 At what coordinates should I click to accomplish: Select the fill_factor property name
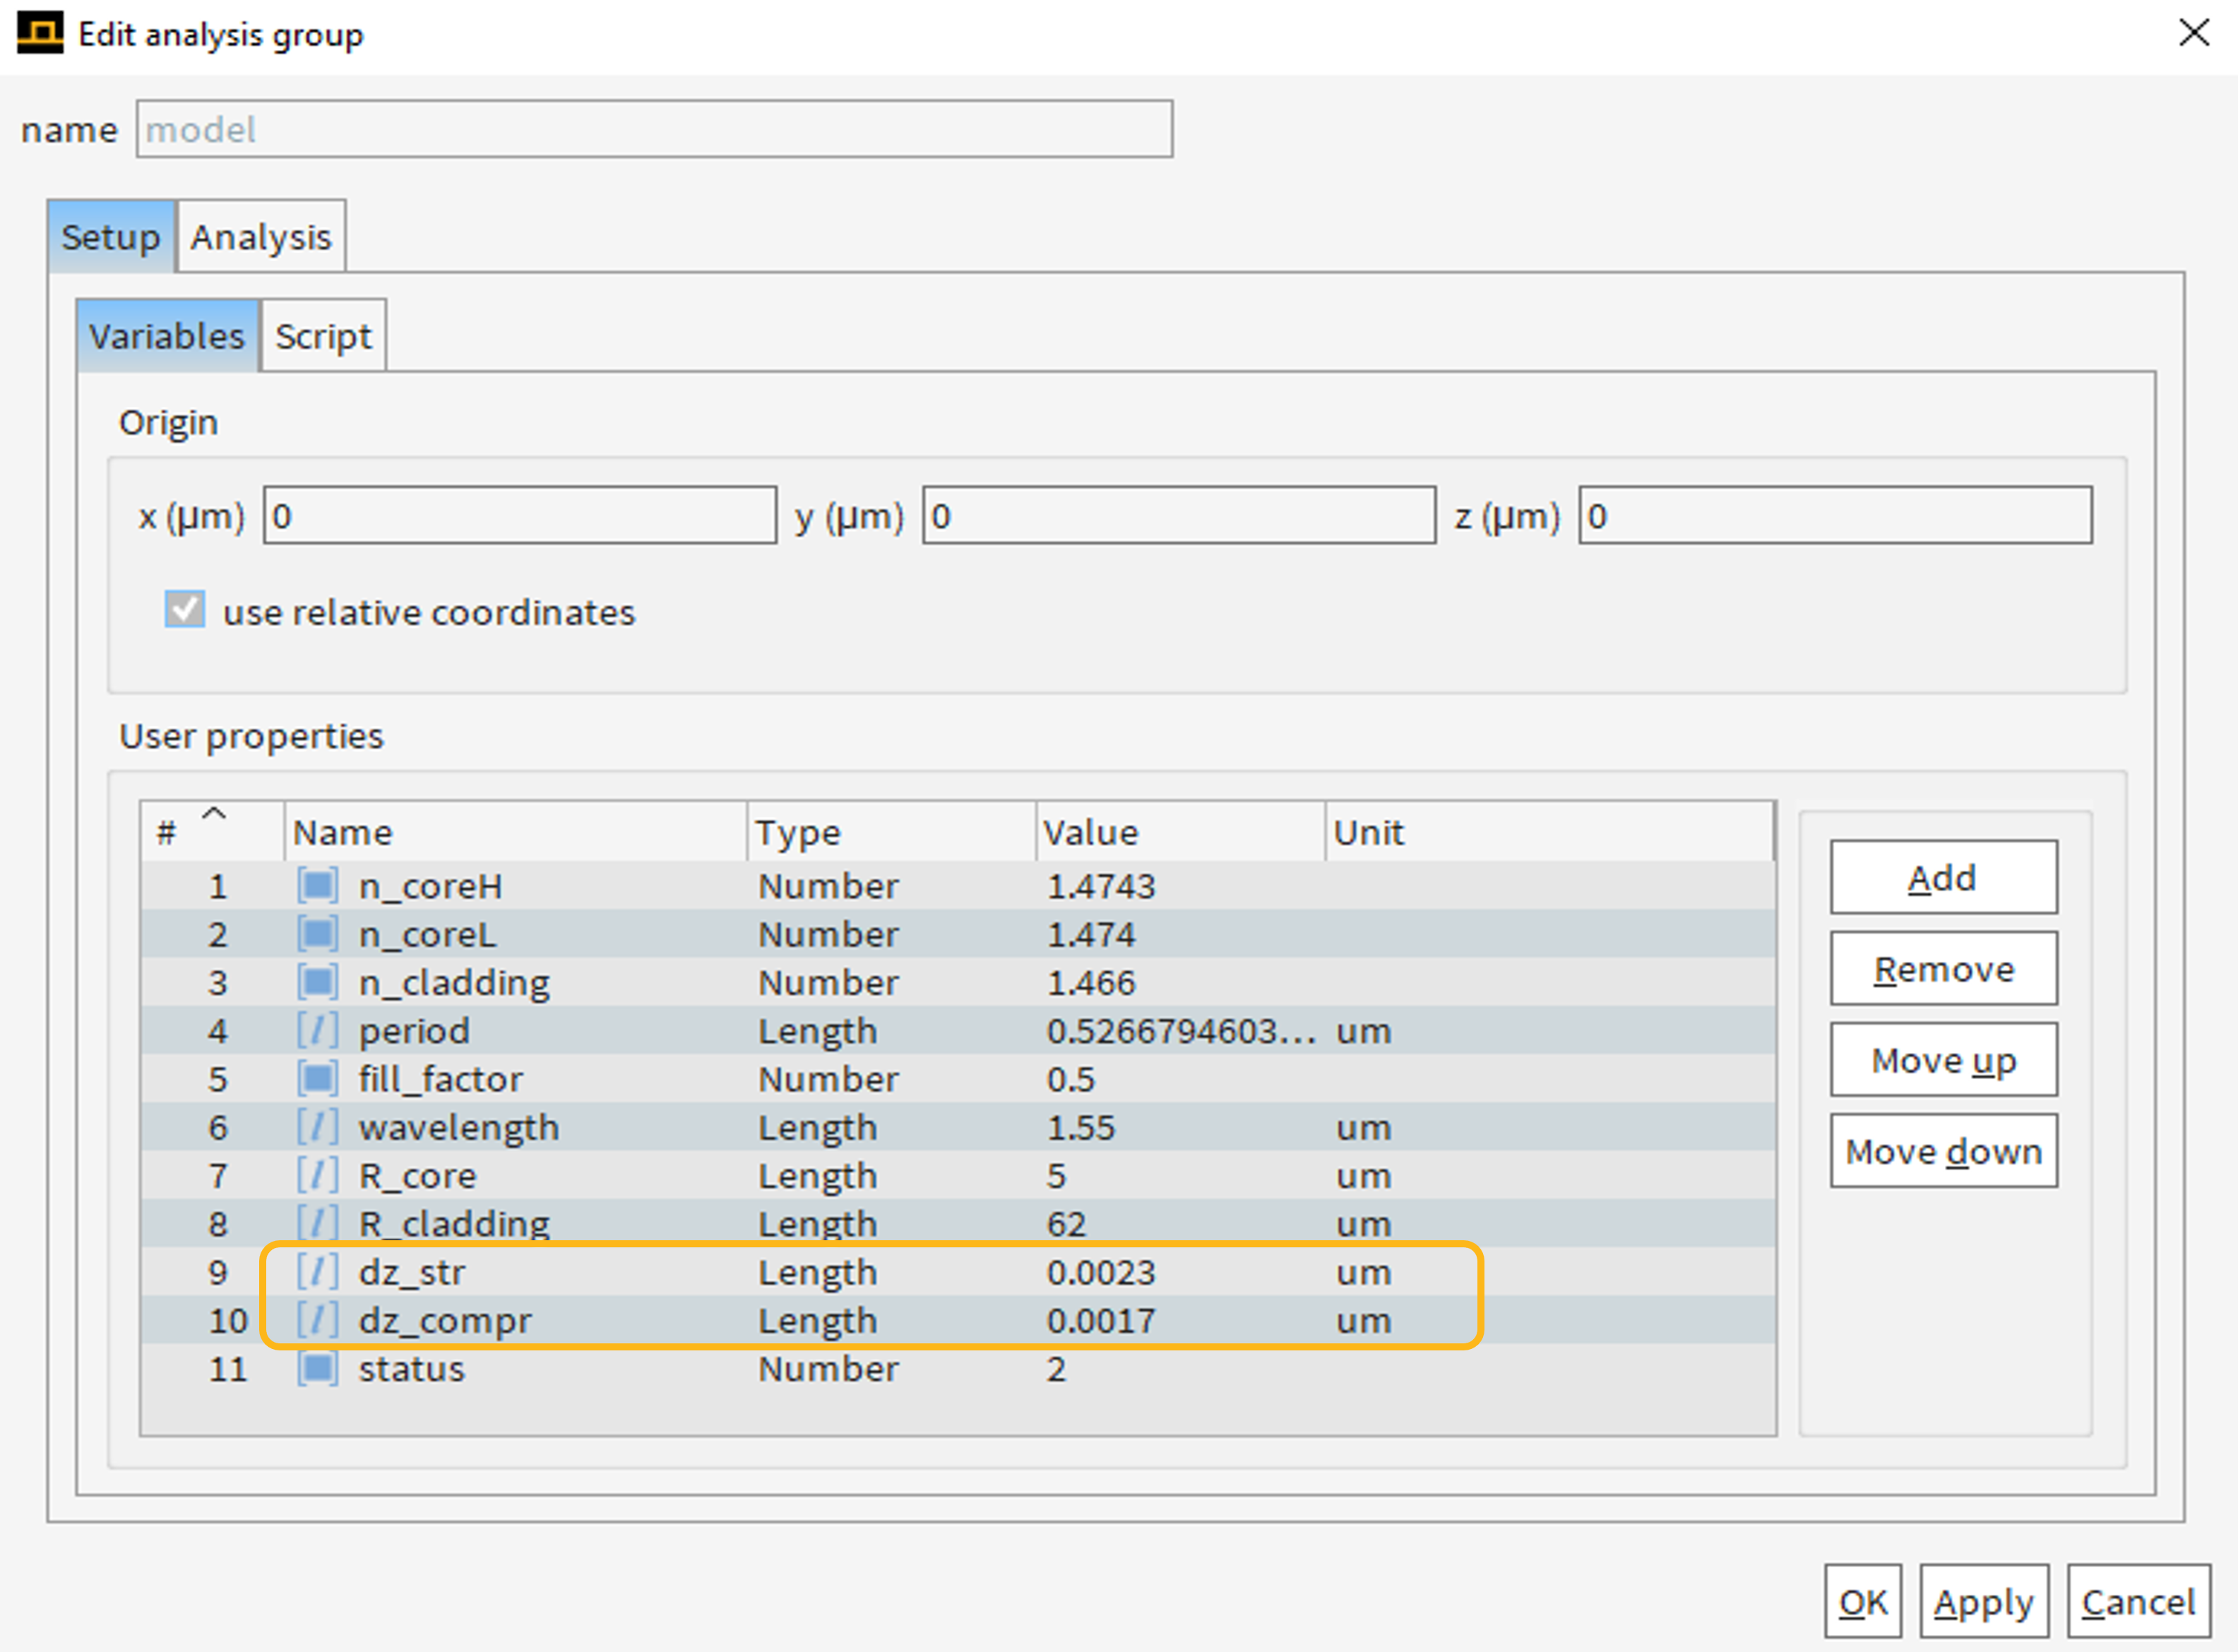(441, 1079)
